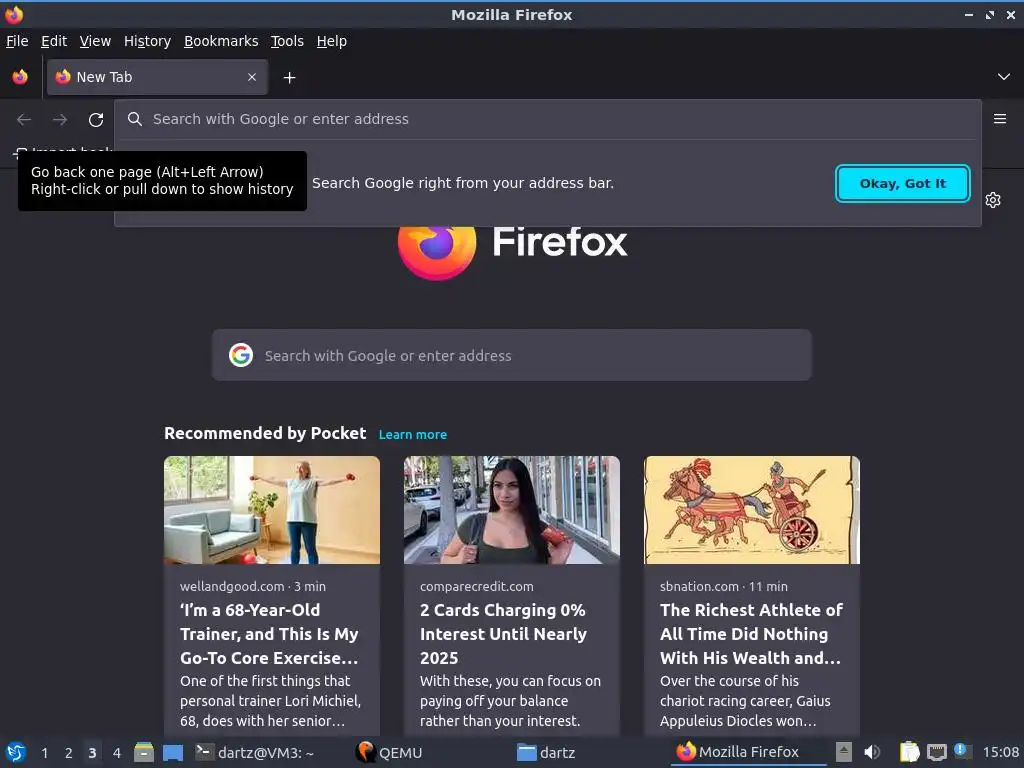Open the Bookmarks menu
This screenshot has height=768, width=1024.
point(221,41)
